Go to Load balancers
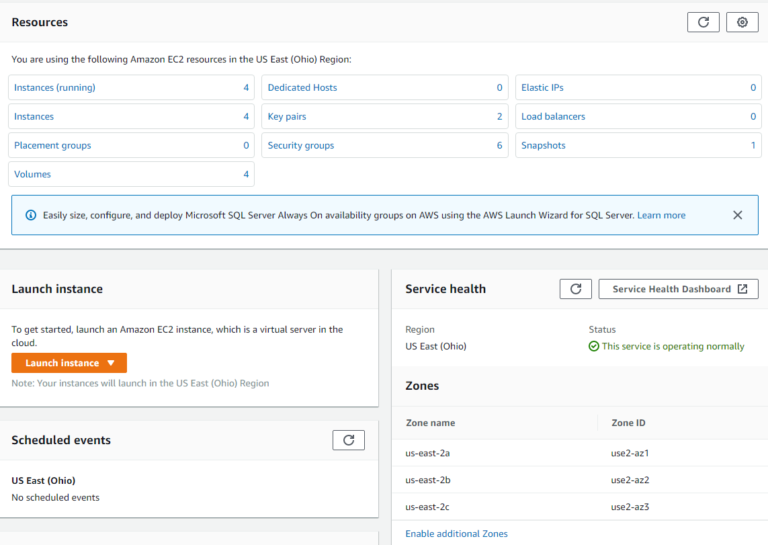Image resolution: width=768 pixels, height=545 pixels. coord(553,117)
